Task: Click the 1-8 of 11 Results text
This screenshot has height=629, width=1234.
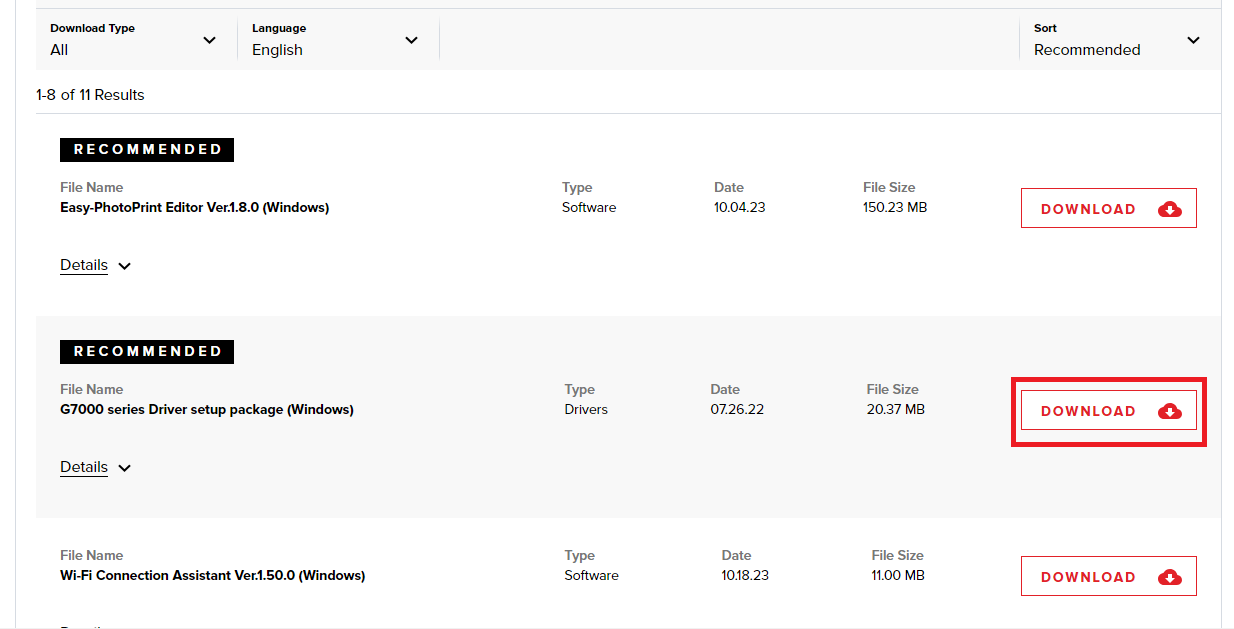Action: 91,95
